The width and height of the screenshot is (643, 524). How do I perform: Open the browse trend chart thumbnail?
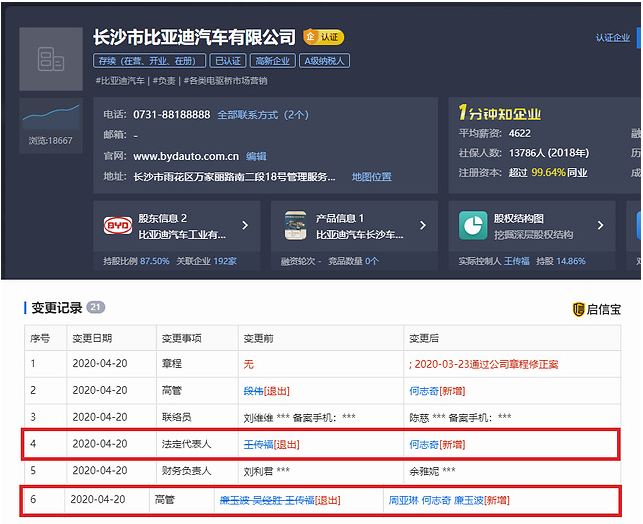[51, 117]
